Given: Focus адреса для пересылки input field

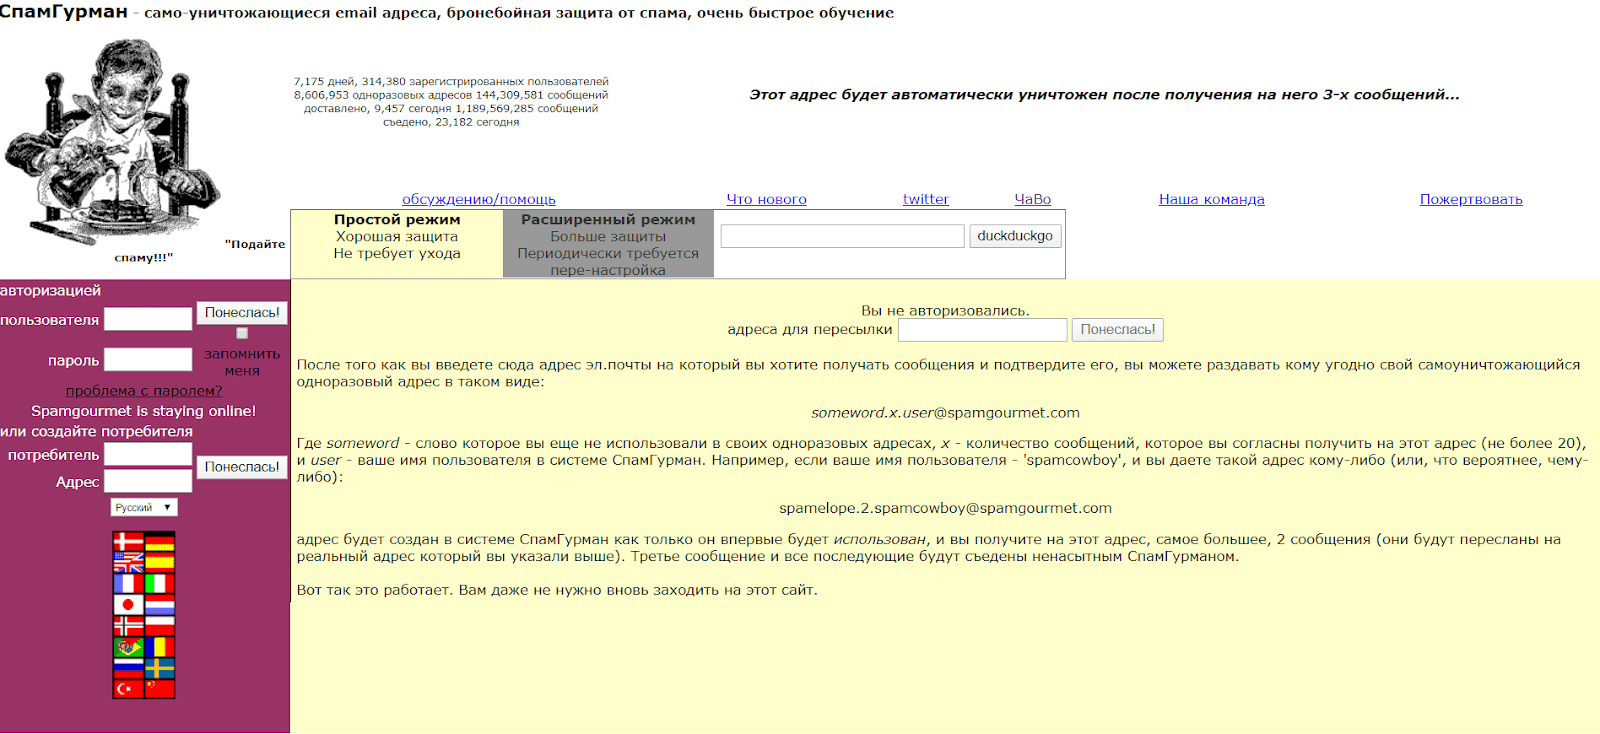Looking at the screenshot, I should (983, 330).
